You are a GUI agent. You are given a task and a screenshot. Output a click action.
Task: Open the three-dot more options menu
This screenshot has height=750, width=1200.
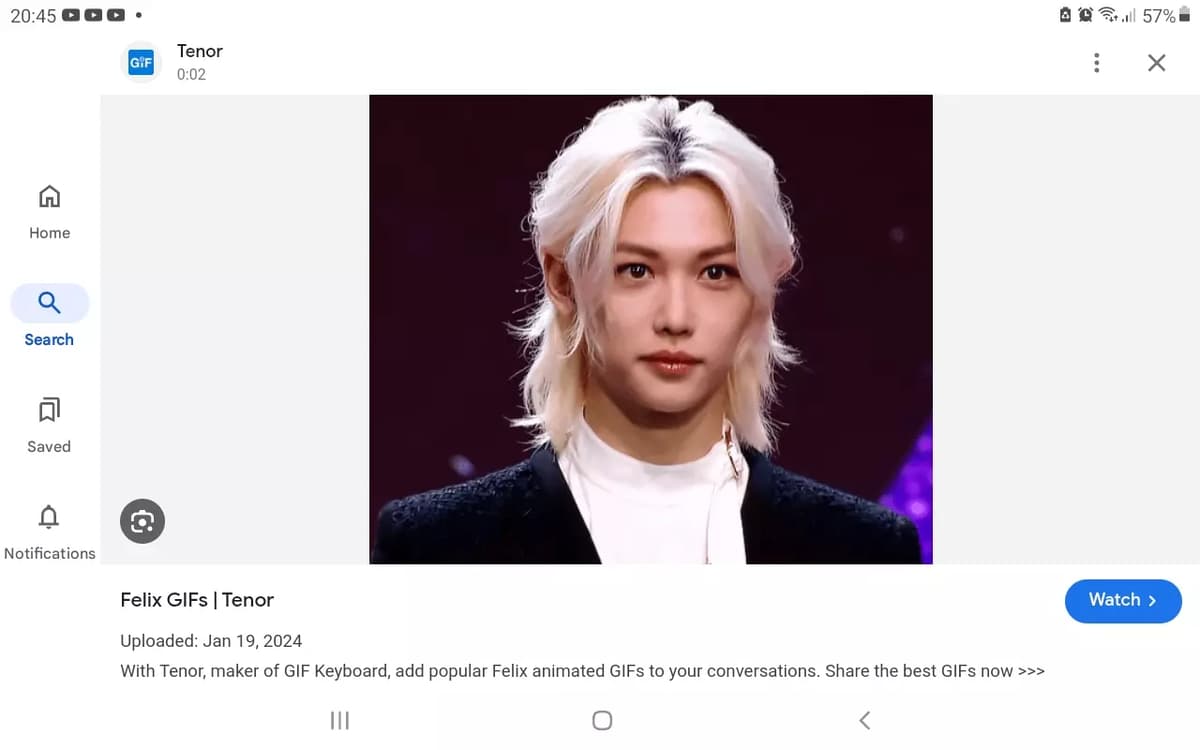tap(1096, 63)
